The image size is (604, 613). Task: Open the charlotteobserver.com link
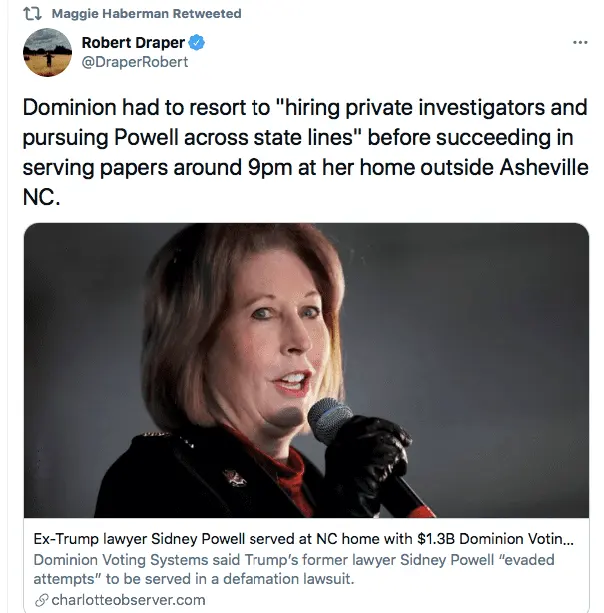pos(126,600)
